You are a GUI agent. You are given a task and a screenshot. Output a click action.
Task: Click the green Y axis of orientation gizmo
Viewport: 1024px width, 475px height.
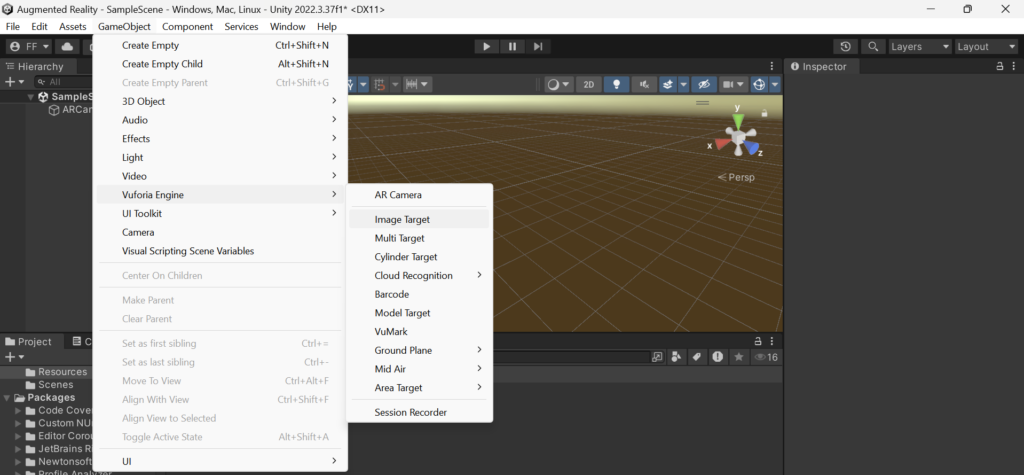[x=738, y=121]
